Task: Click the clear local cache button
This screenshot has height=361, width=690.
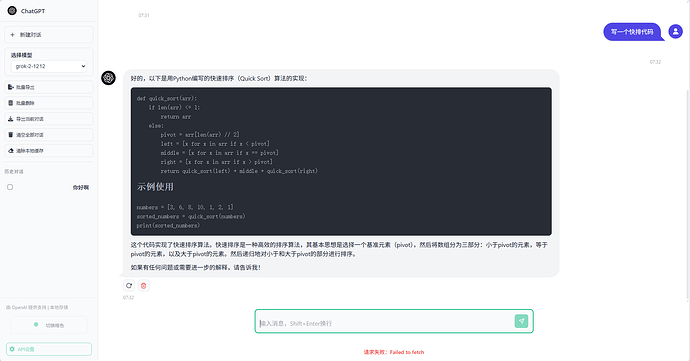Action: point(49,151)
